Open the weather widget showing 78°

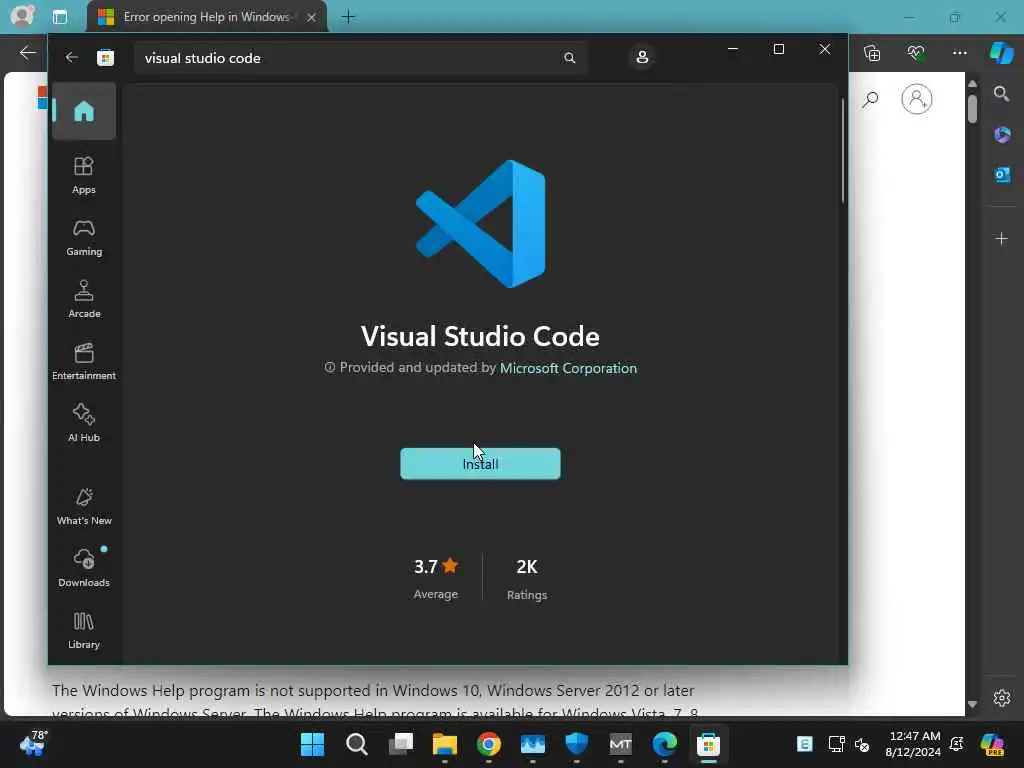33,743
